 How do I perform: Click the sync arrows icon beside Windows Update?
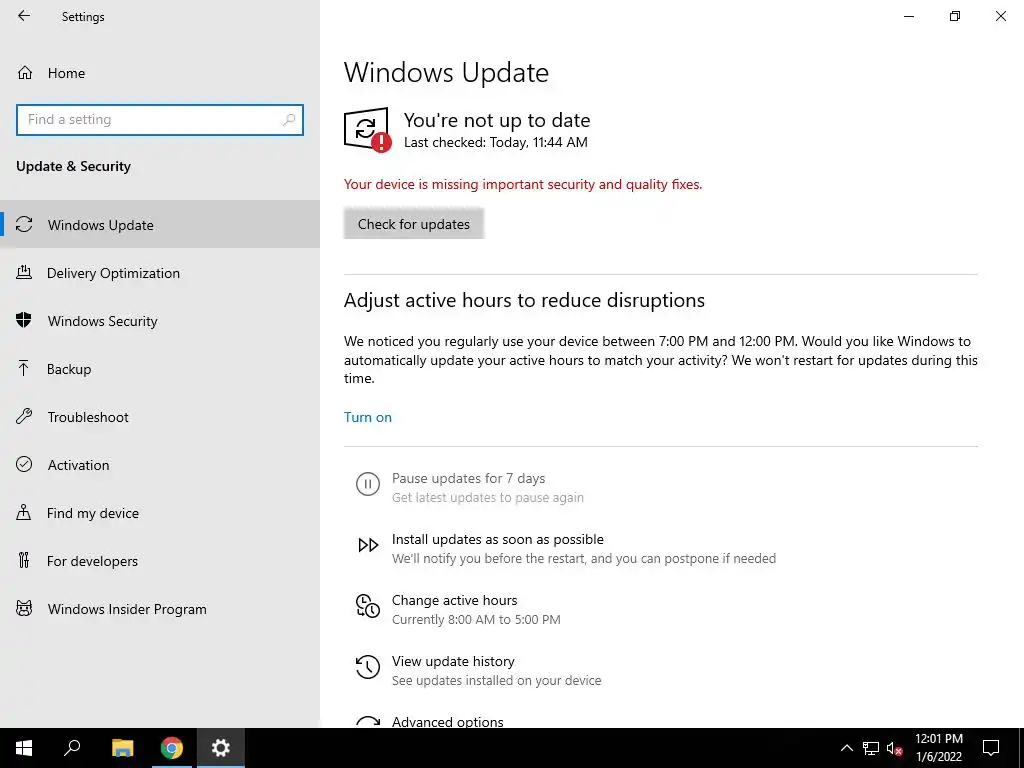[24, 225]
